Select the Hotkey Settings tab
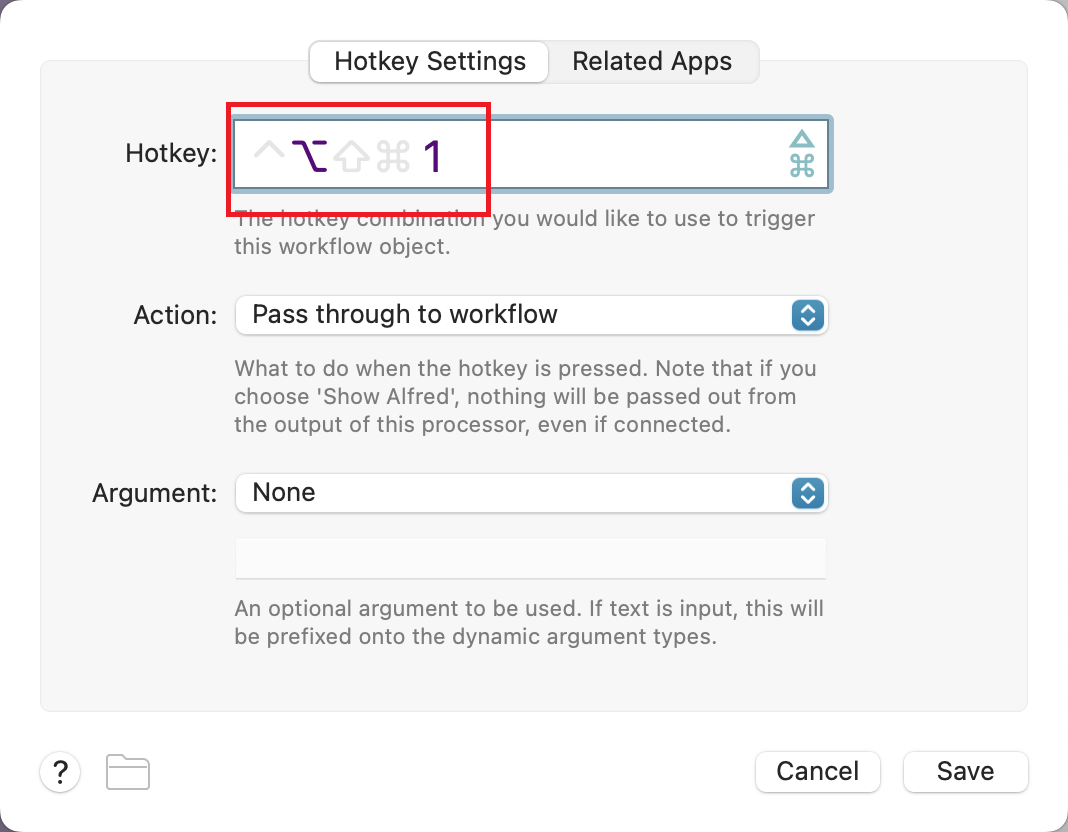The height and width of the screenshot is (832, 1068). tap(429, 61)
